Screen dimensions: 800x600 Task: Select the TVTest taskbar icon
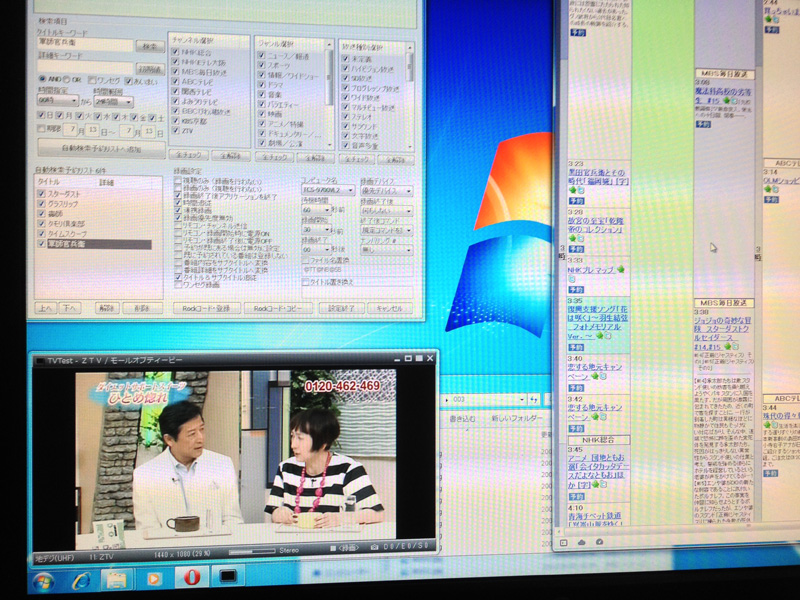pos(228,577)
